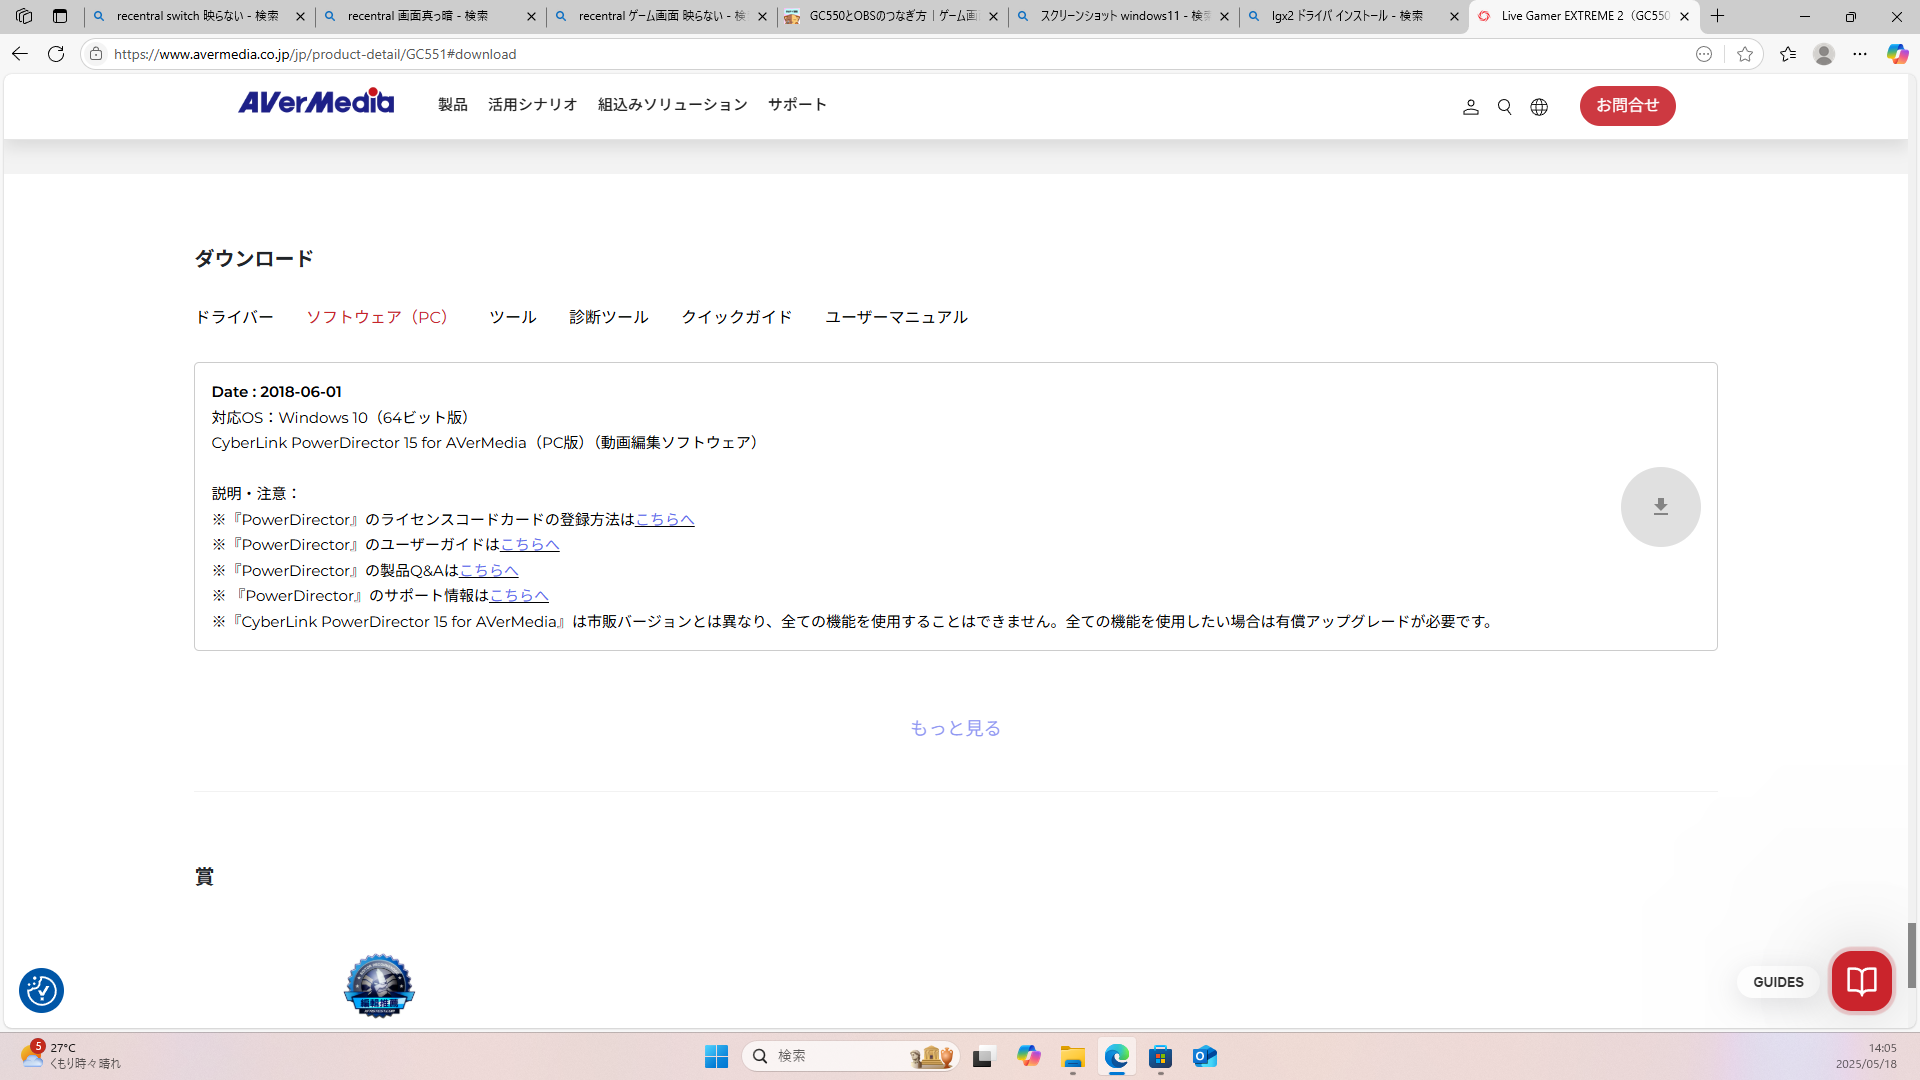Screen dimensions: 1920x1080
Task: Open weather widget showing 27°C
Action: pos(70,1056)
